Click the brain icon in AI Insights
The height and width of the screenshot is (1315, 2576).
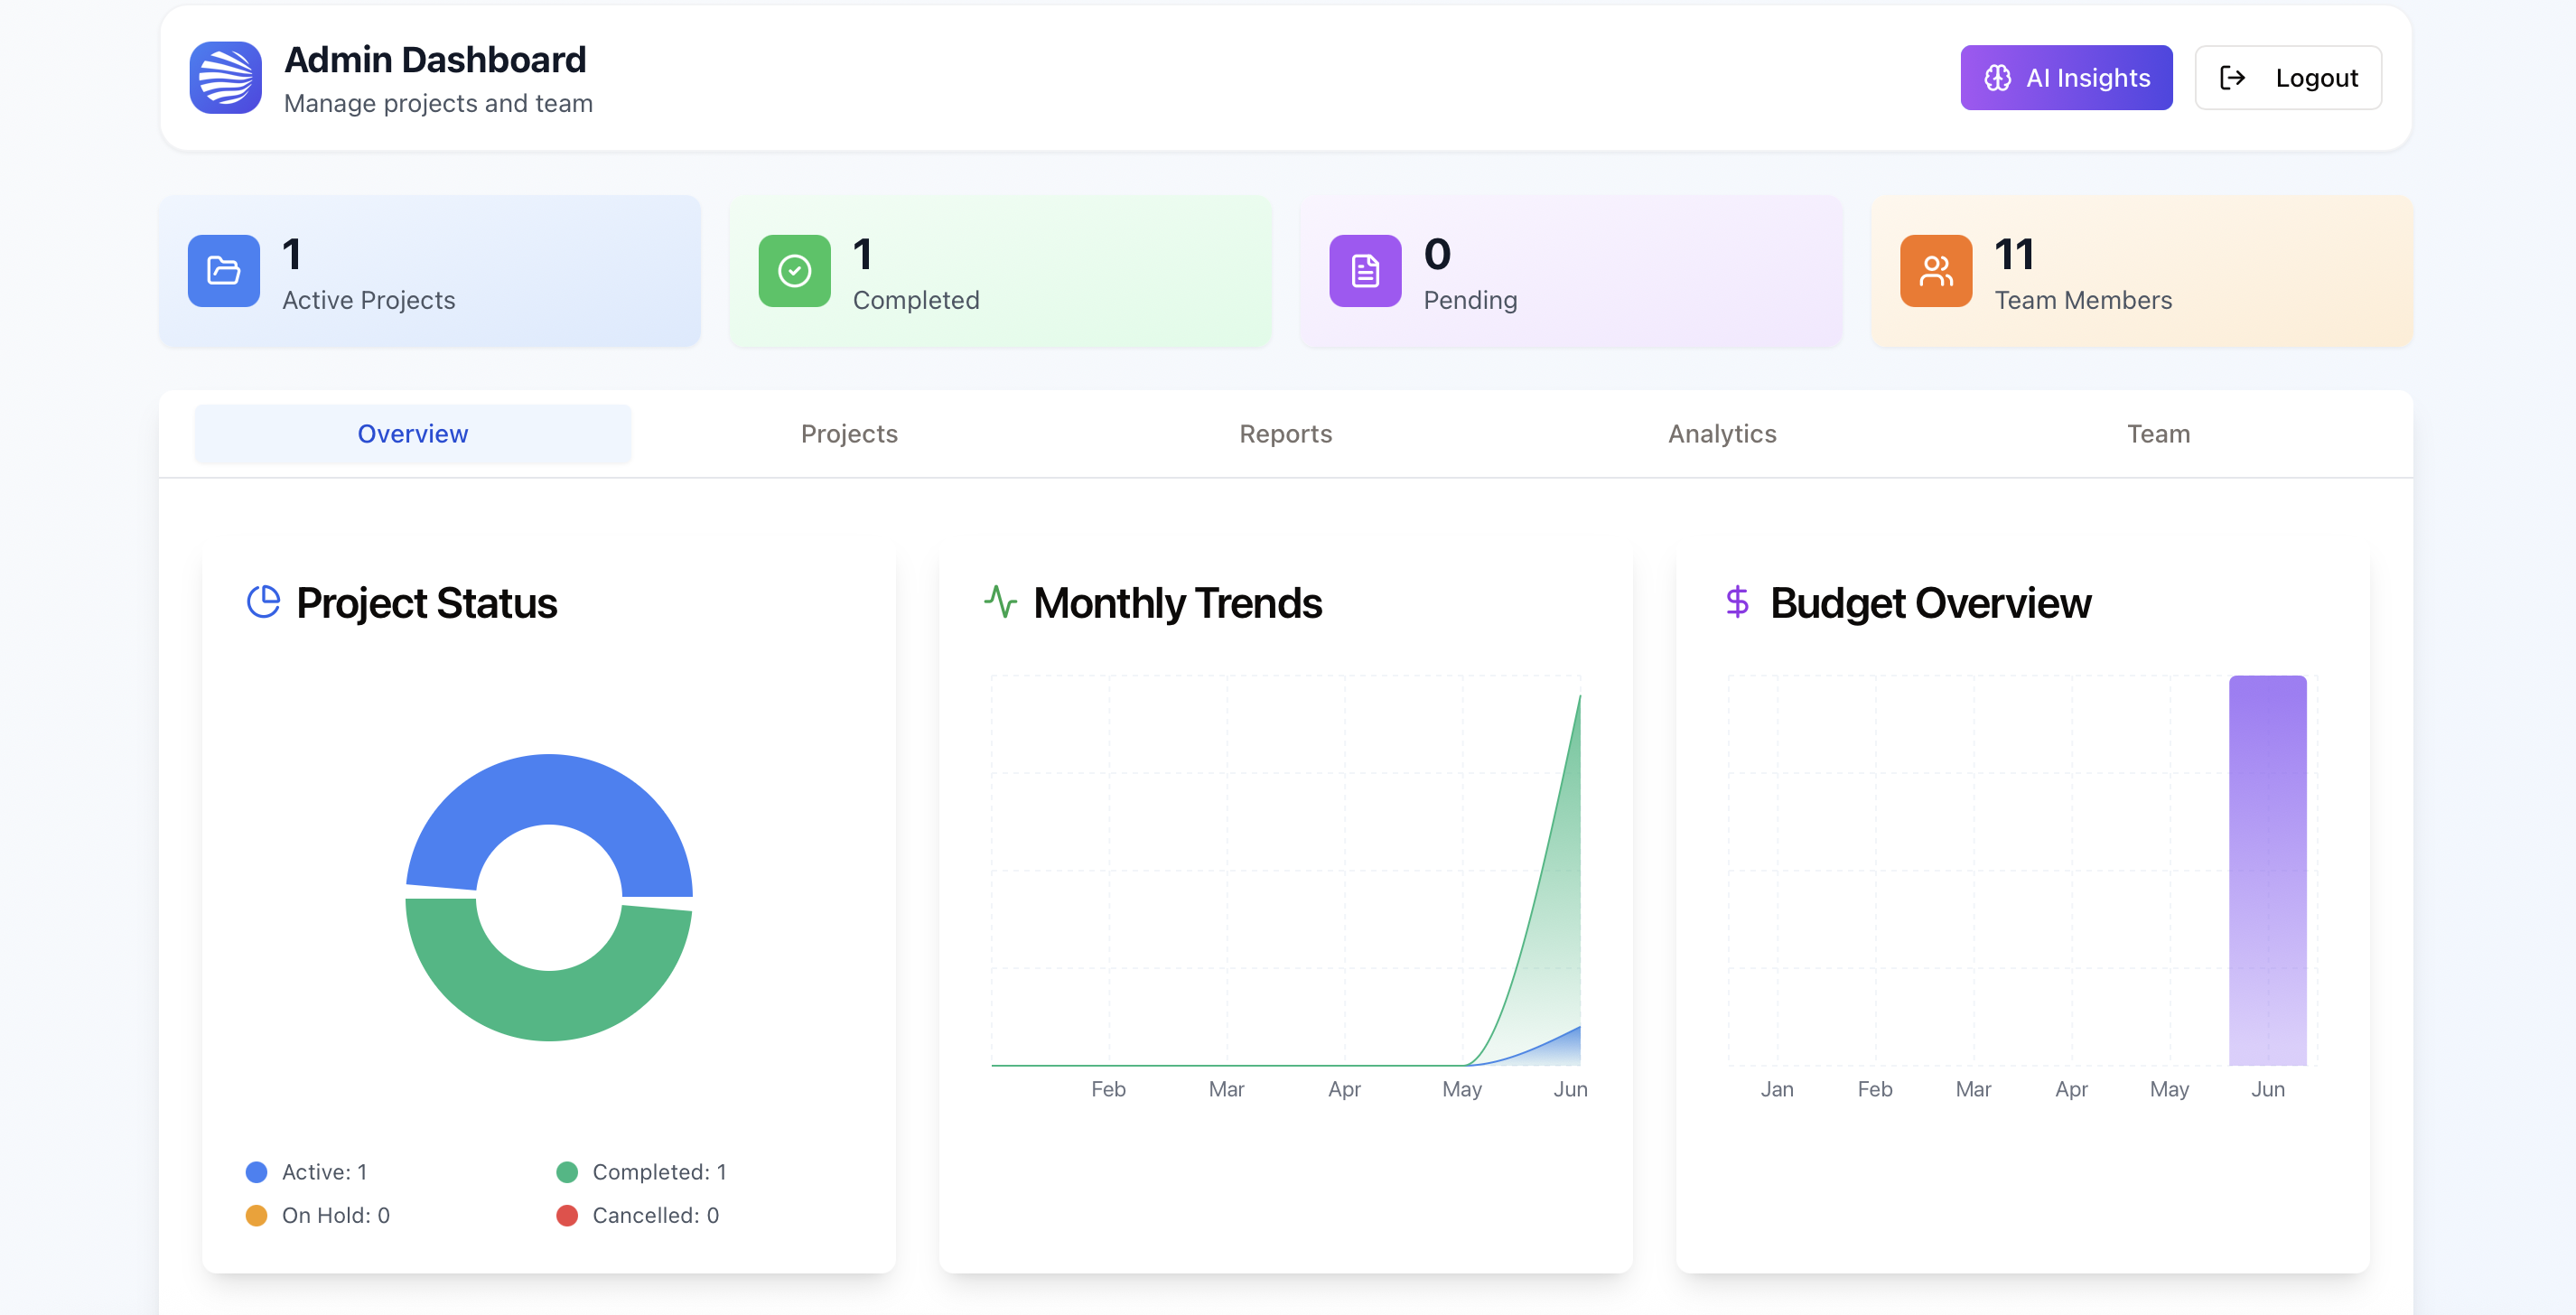point(1997,78)
